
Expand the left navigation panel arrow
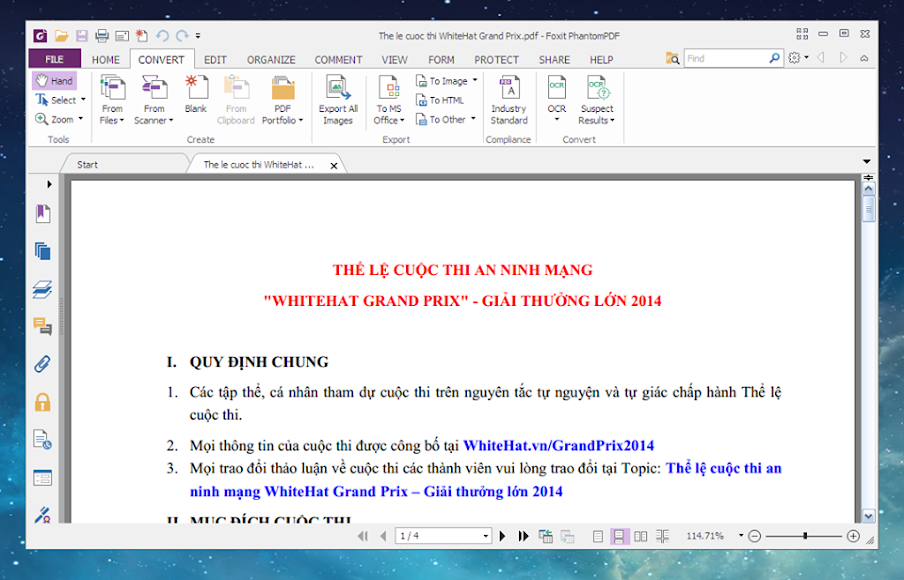(49, 184)
